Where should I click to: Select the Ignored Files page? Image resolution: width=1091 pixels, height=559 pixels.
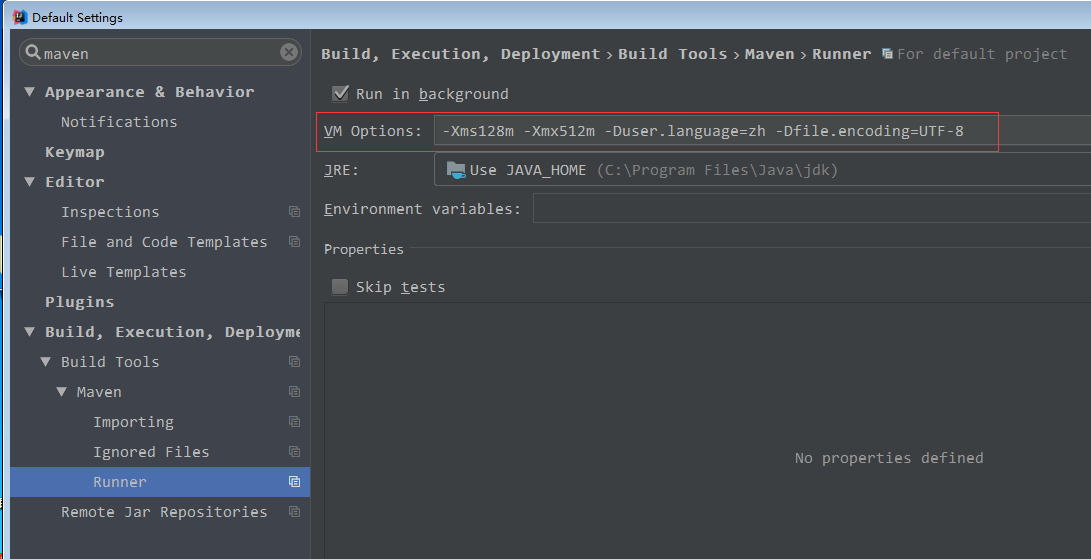[151, 452]
